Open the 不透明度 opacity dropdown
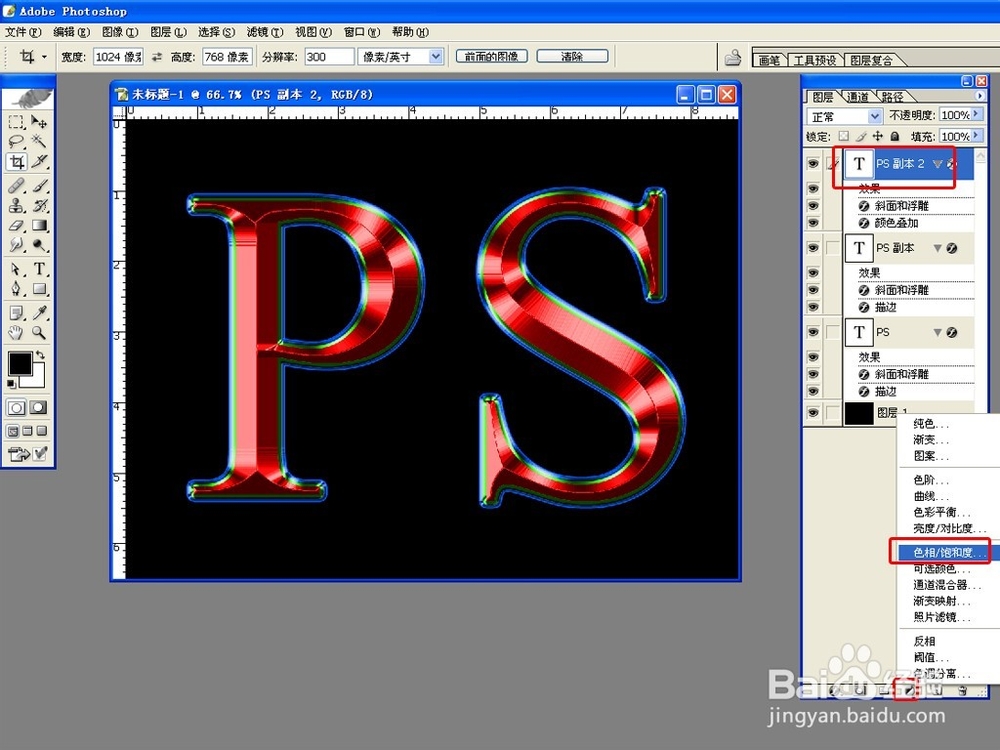Viewport: 1000px width, 750px height. click(975, 115)
